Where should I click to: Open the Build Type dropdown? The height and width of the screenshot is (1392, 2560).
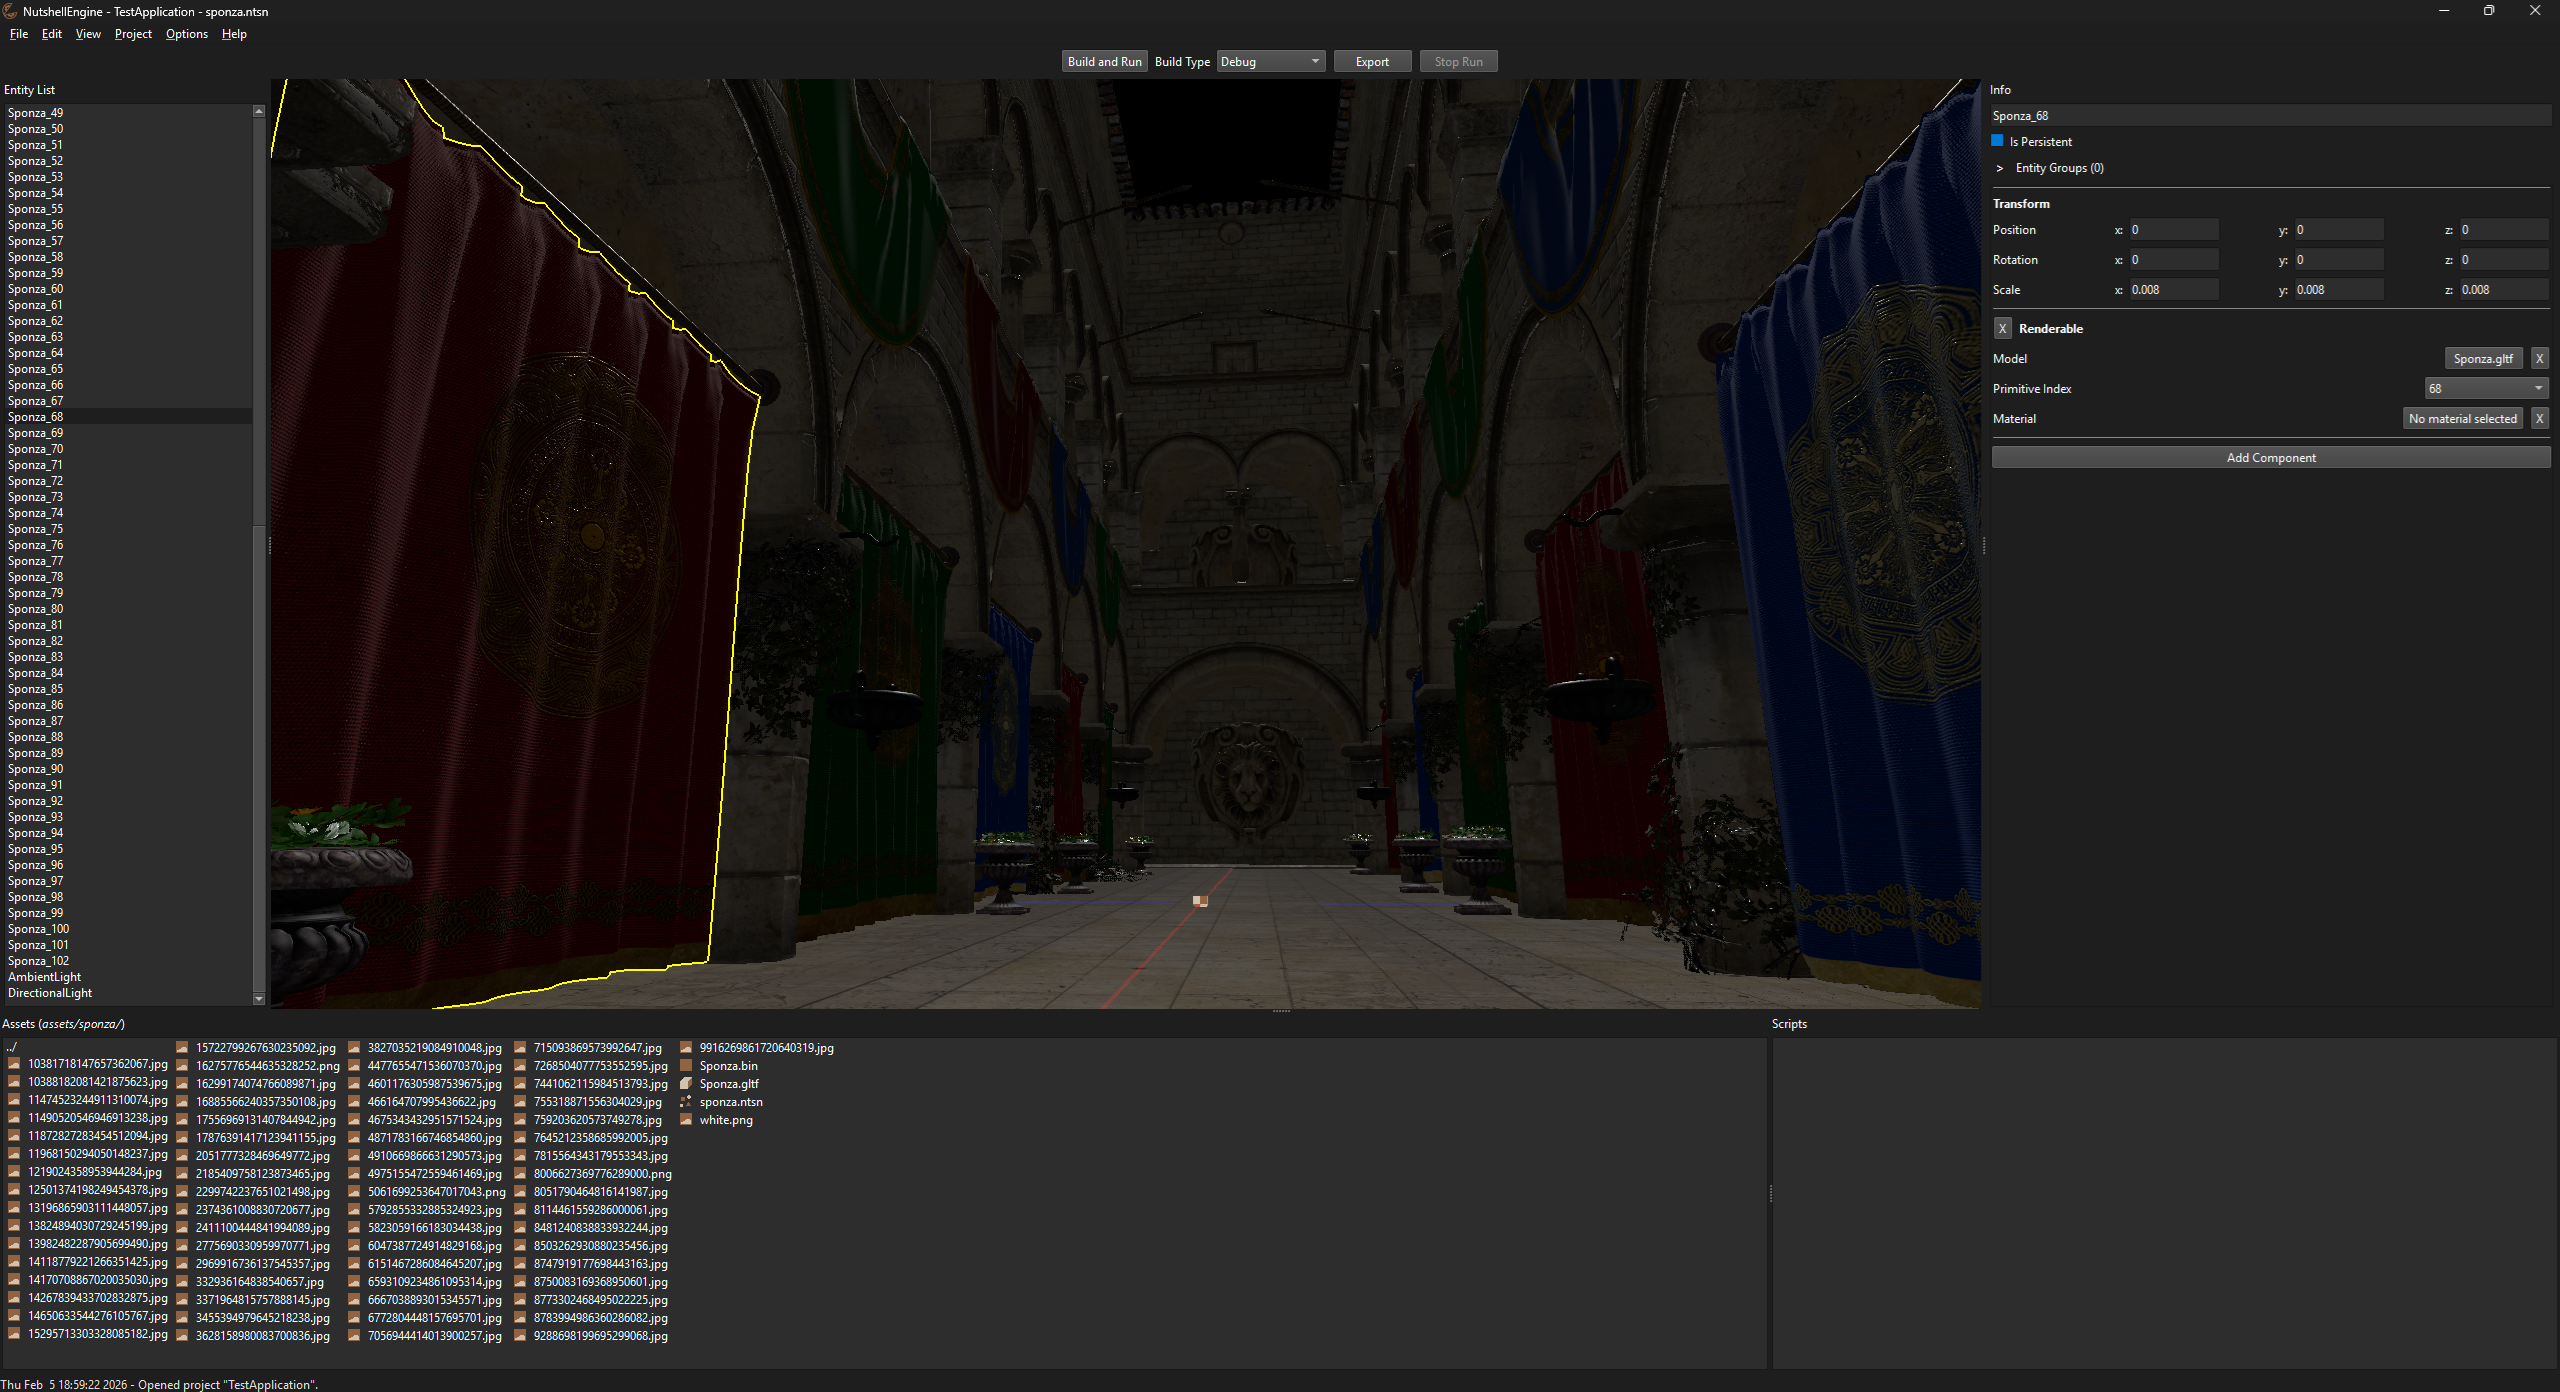tap(1271, 61)
